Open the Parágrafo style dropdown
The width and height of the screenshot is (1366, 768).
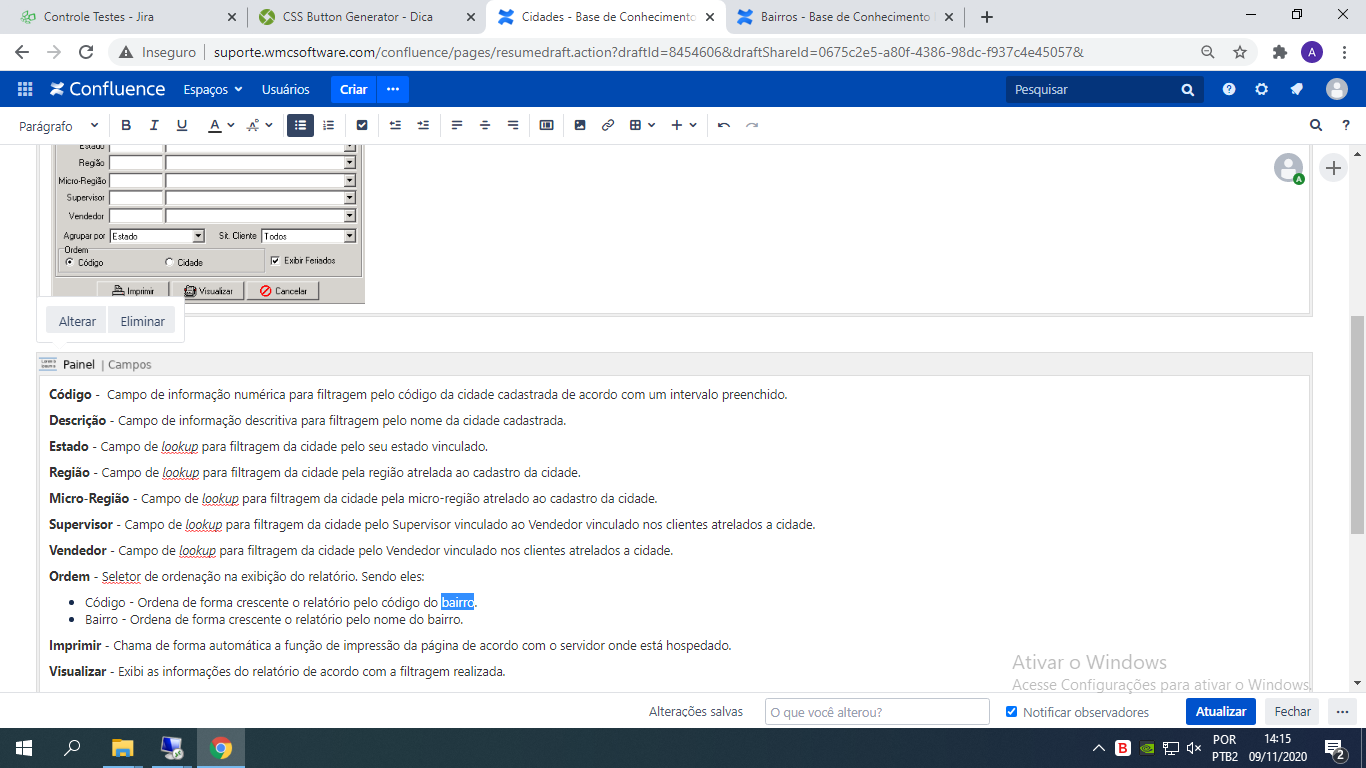coord(59,126)
